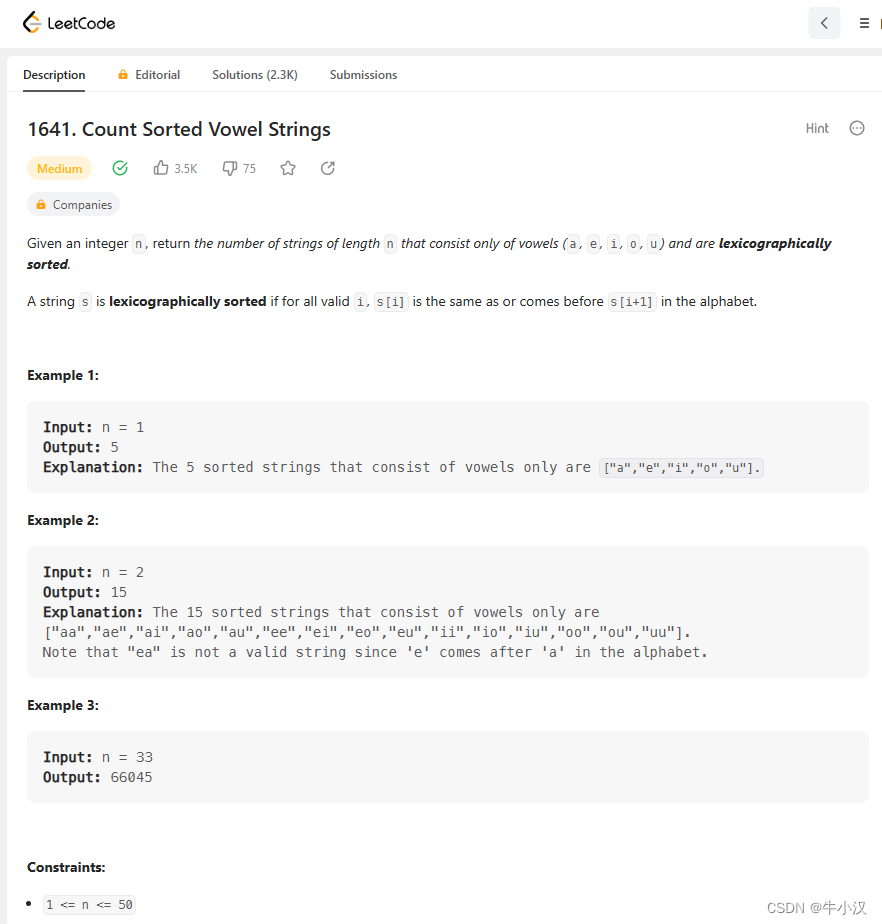Click the Medium difficulty badge
This screenshot has height=924, width=882.
[x=59, y=168]
